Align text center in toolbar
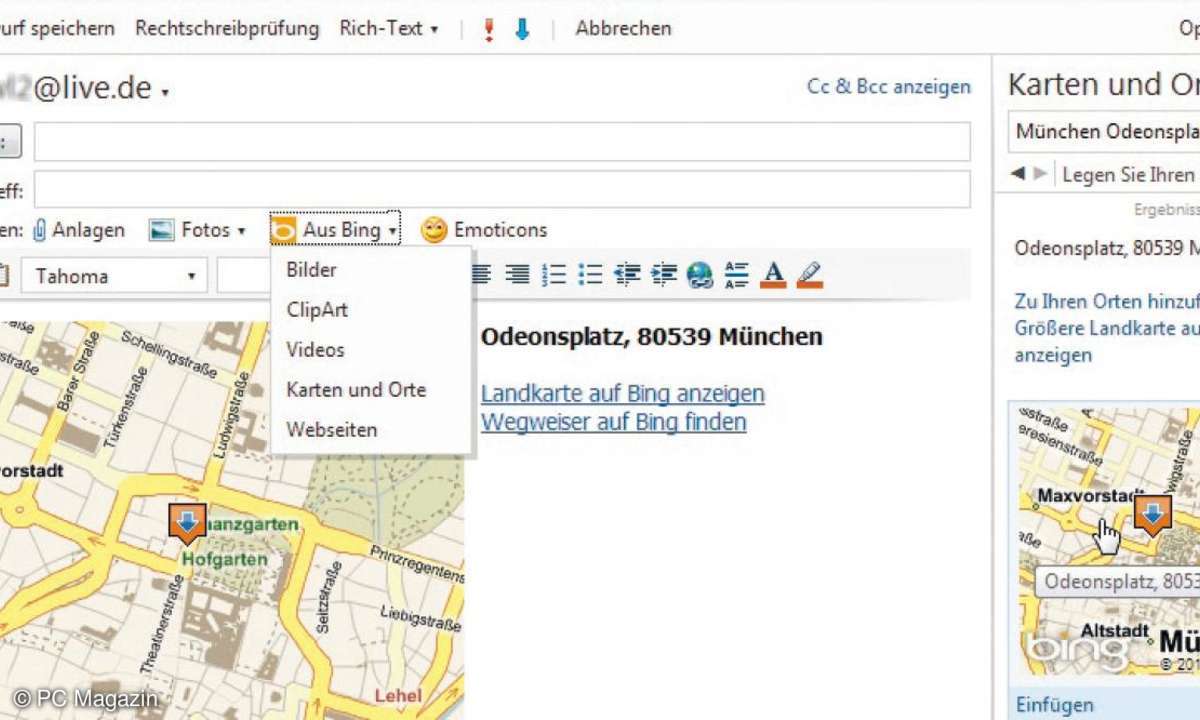Screen dimensions: 1200x720 (x=482, y=274)
